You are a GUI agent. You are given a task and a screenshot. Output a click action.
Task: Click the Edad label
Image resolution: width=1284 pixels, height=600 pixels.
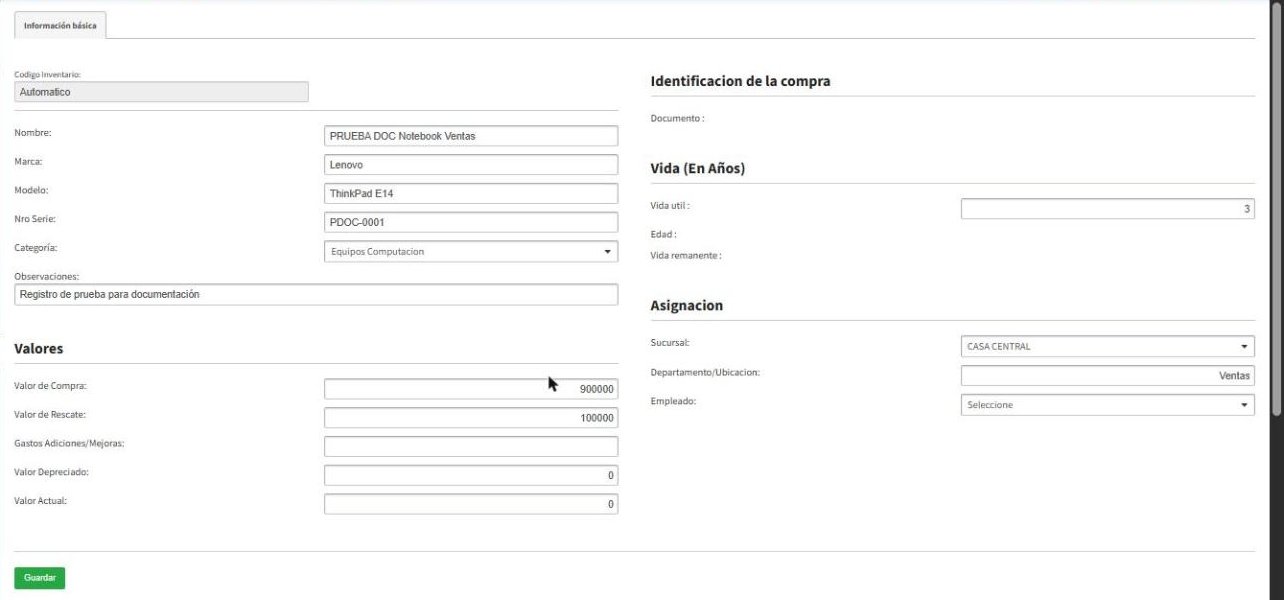point(663,235)
